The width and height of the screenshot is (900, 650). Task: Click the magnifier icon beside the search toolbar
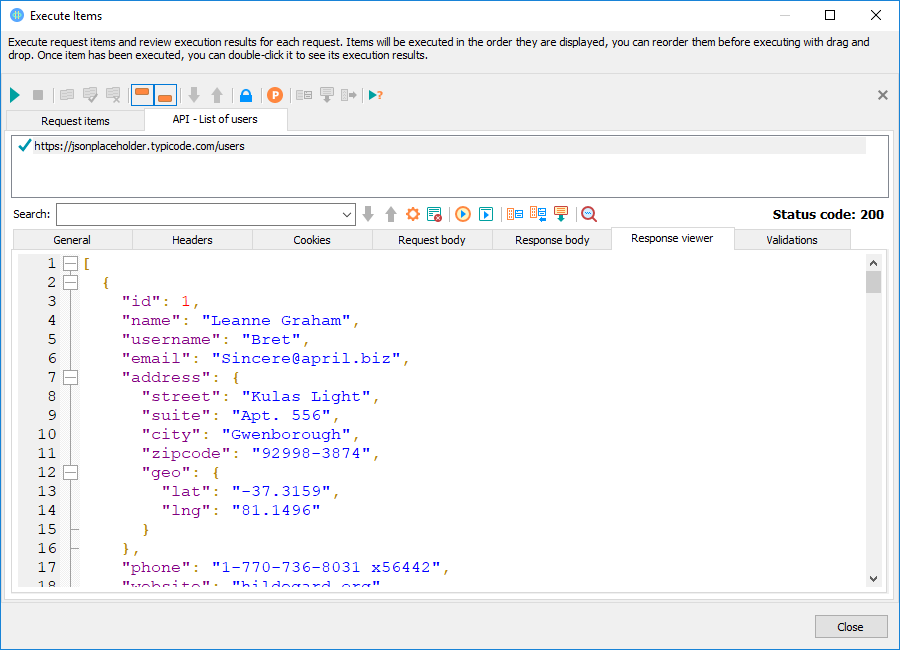click(588, 213)
